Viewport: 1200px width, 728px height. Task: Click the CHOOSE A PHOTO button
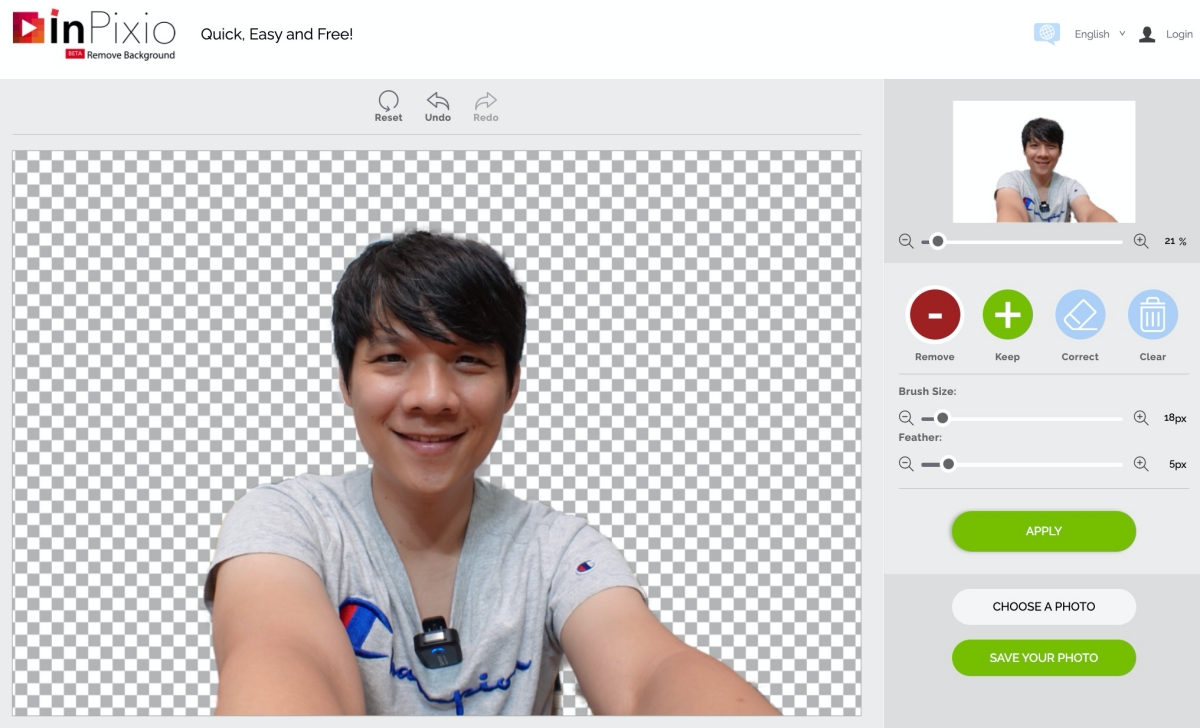[1043, 607]
